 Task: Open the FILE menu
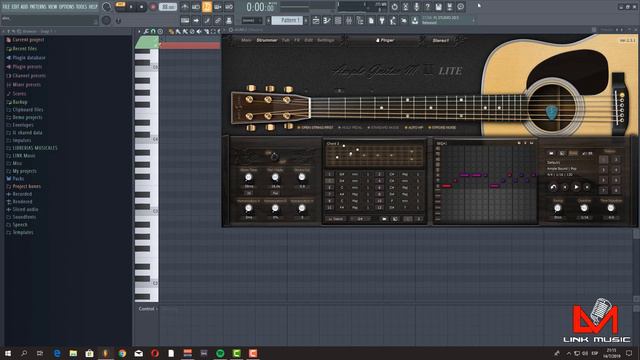[6, 7]
